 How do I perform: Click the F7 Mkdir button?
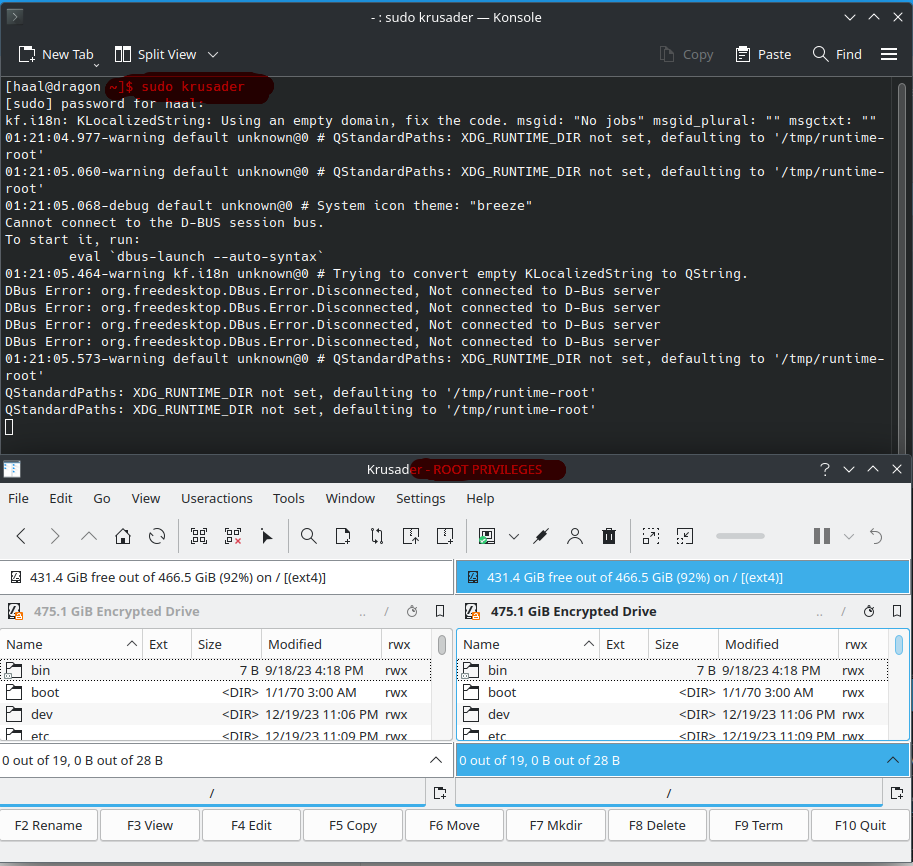click(556, 825)
